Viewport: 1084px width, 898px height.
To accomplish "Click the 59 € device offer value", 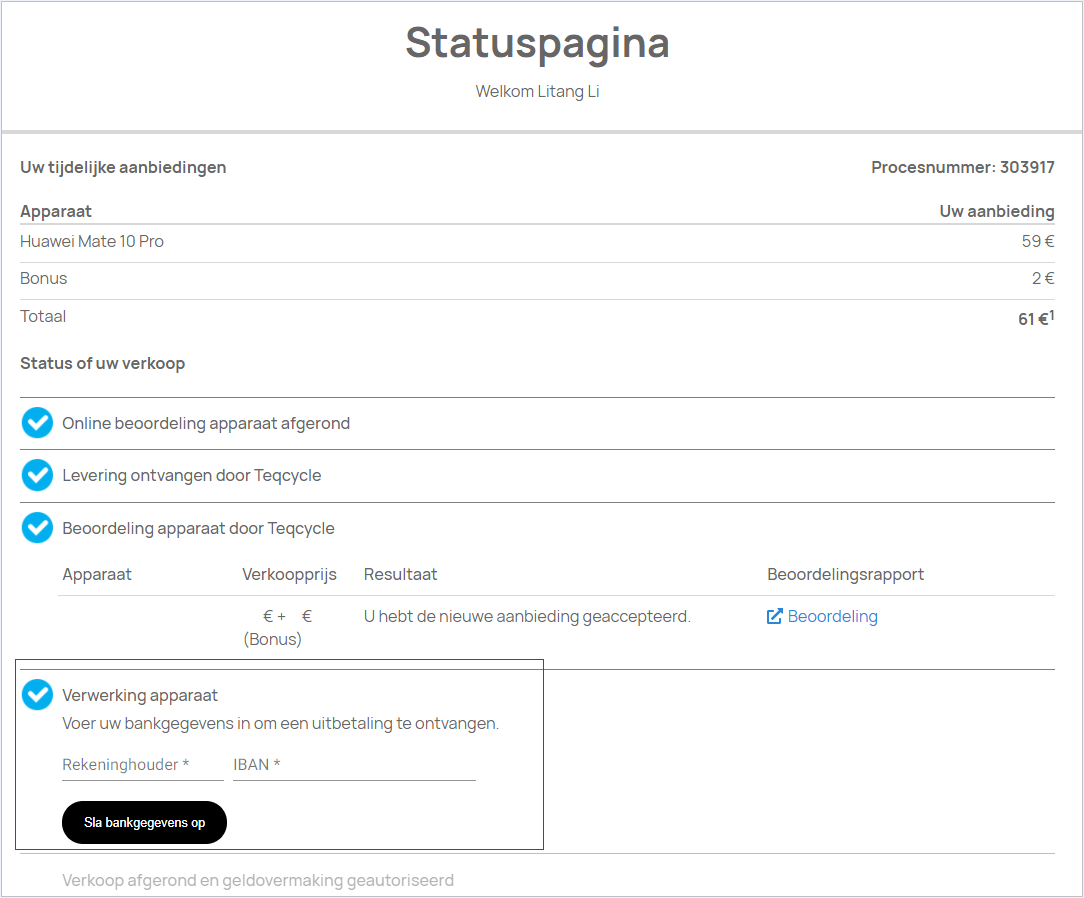I will tap(1038, 241).
